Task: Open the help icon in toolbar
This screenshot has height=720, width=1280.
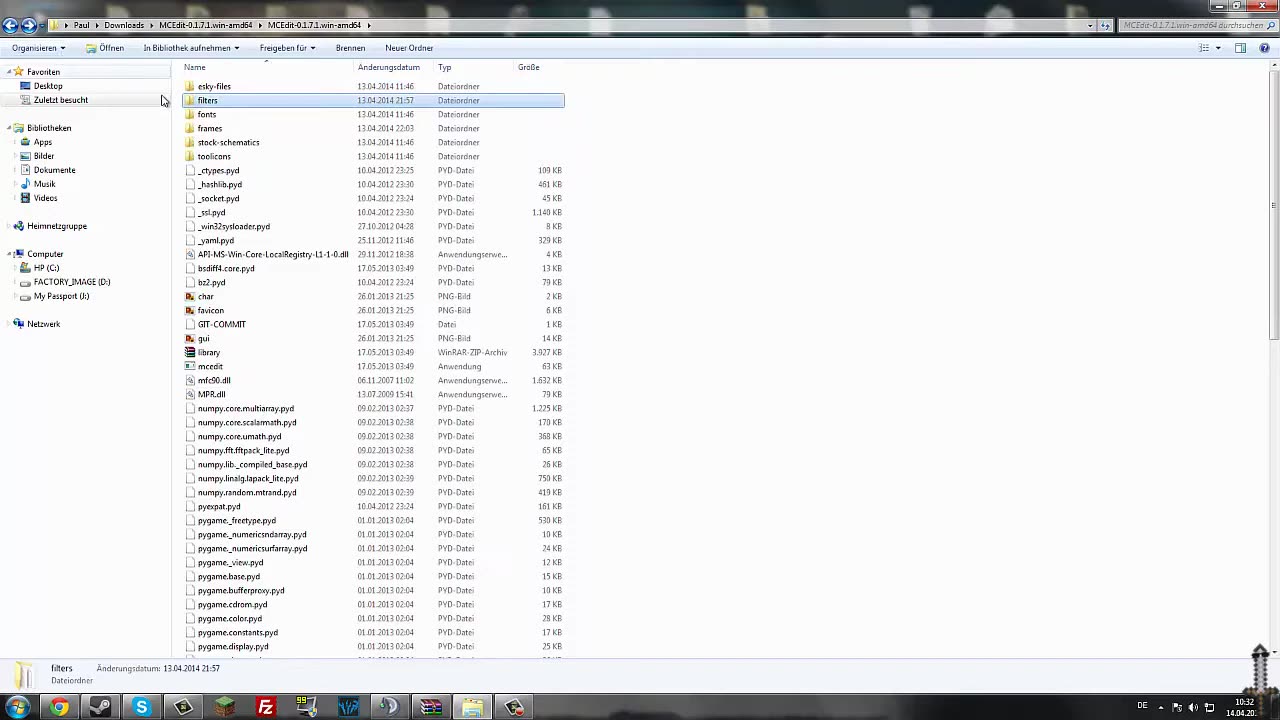Action: (x=1263, y=48)
